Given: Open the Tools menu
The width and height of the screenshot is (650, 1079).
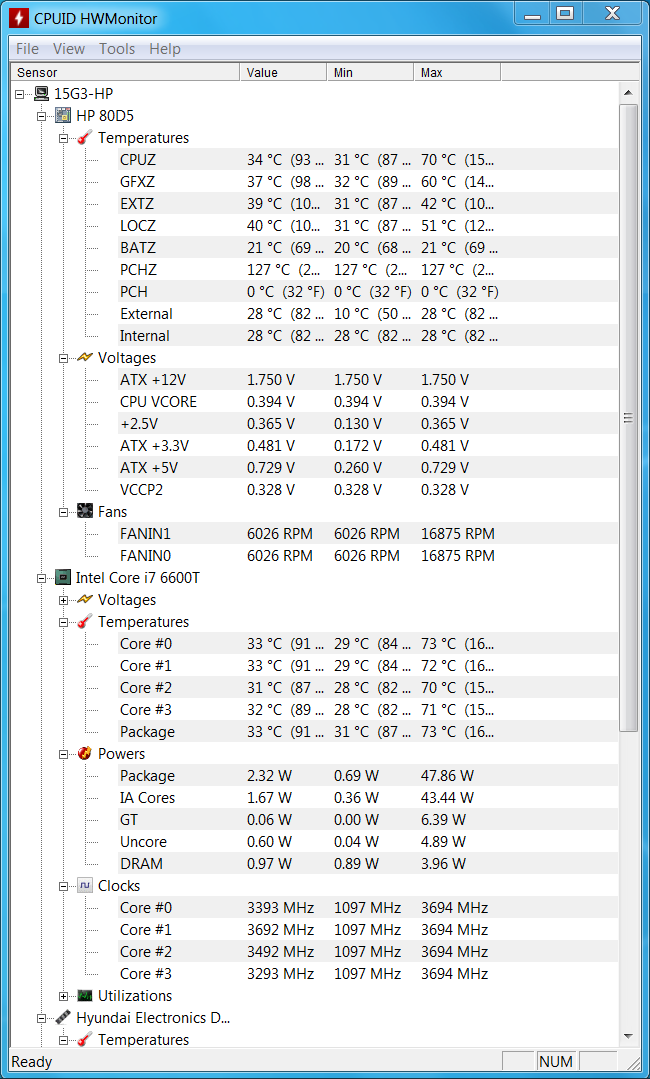Looking at the screenshot, I should tap(117, 49).
